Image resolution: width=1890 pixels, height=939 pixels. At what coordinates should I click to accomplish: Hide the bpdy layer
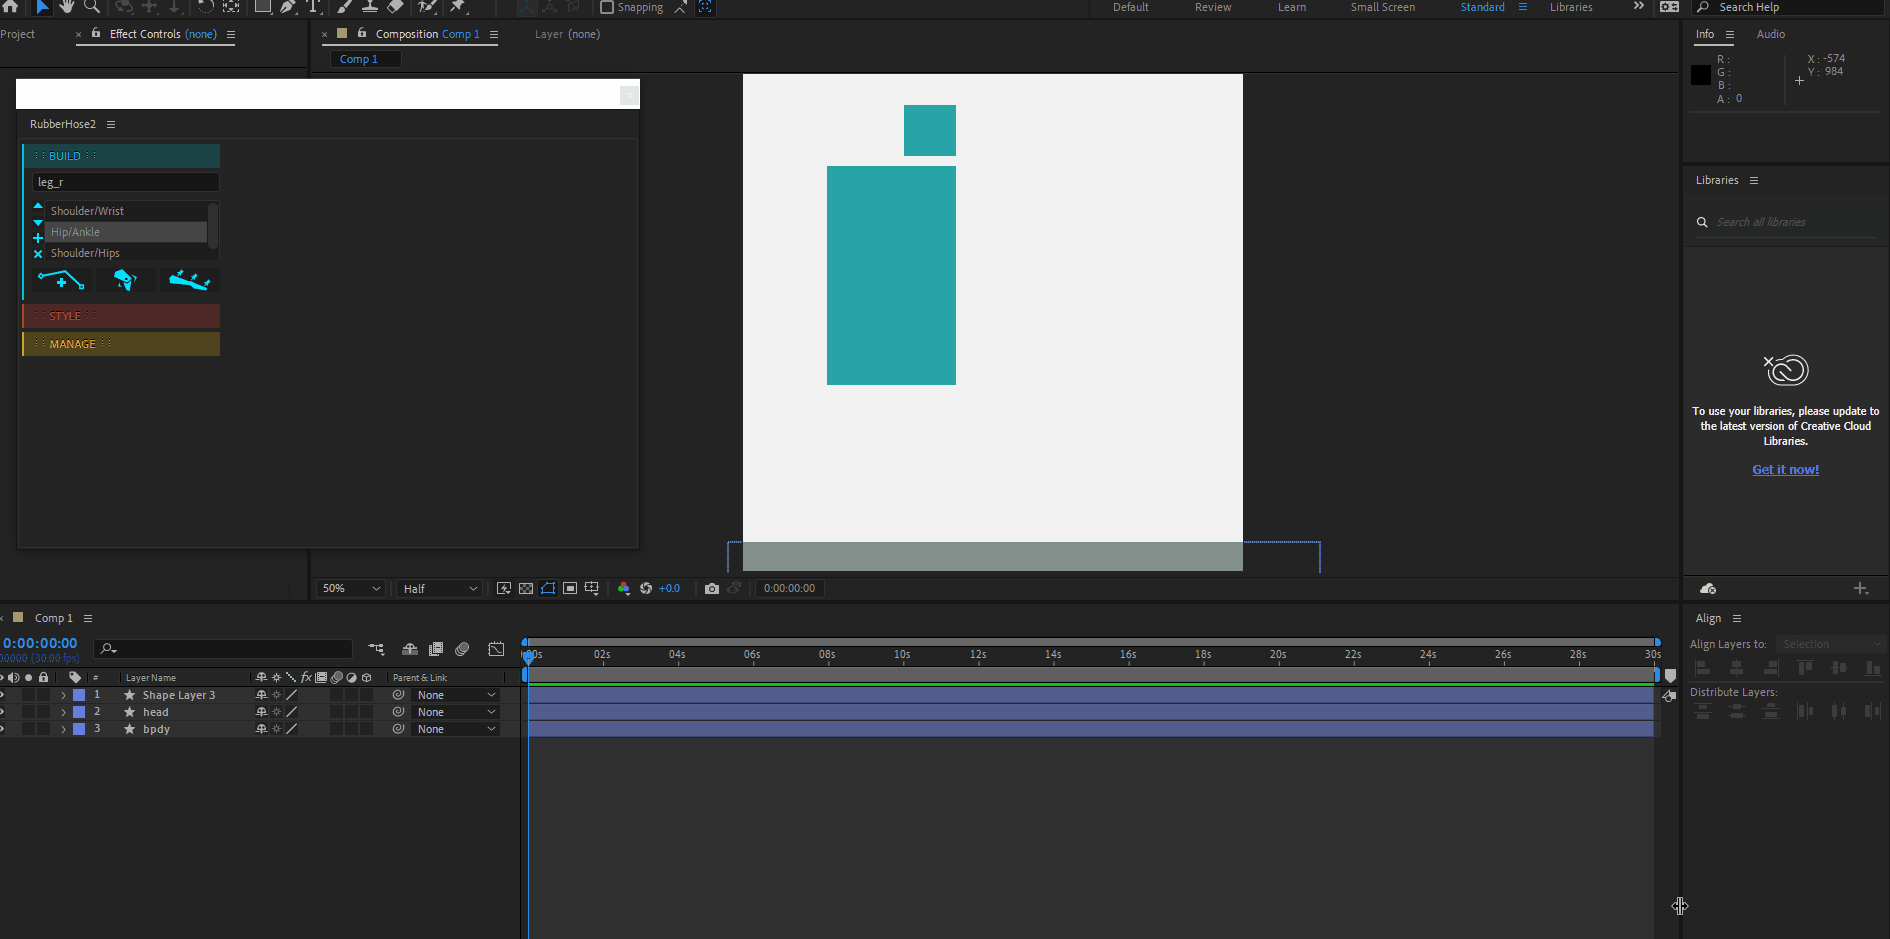coord(3,729)
